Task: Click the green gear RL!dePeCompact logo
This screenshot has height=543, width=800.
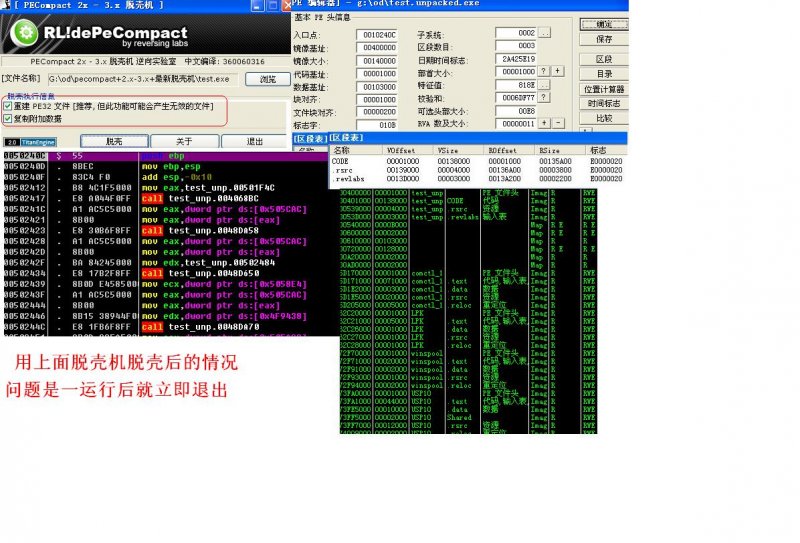Action: coord(24,33)
